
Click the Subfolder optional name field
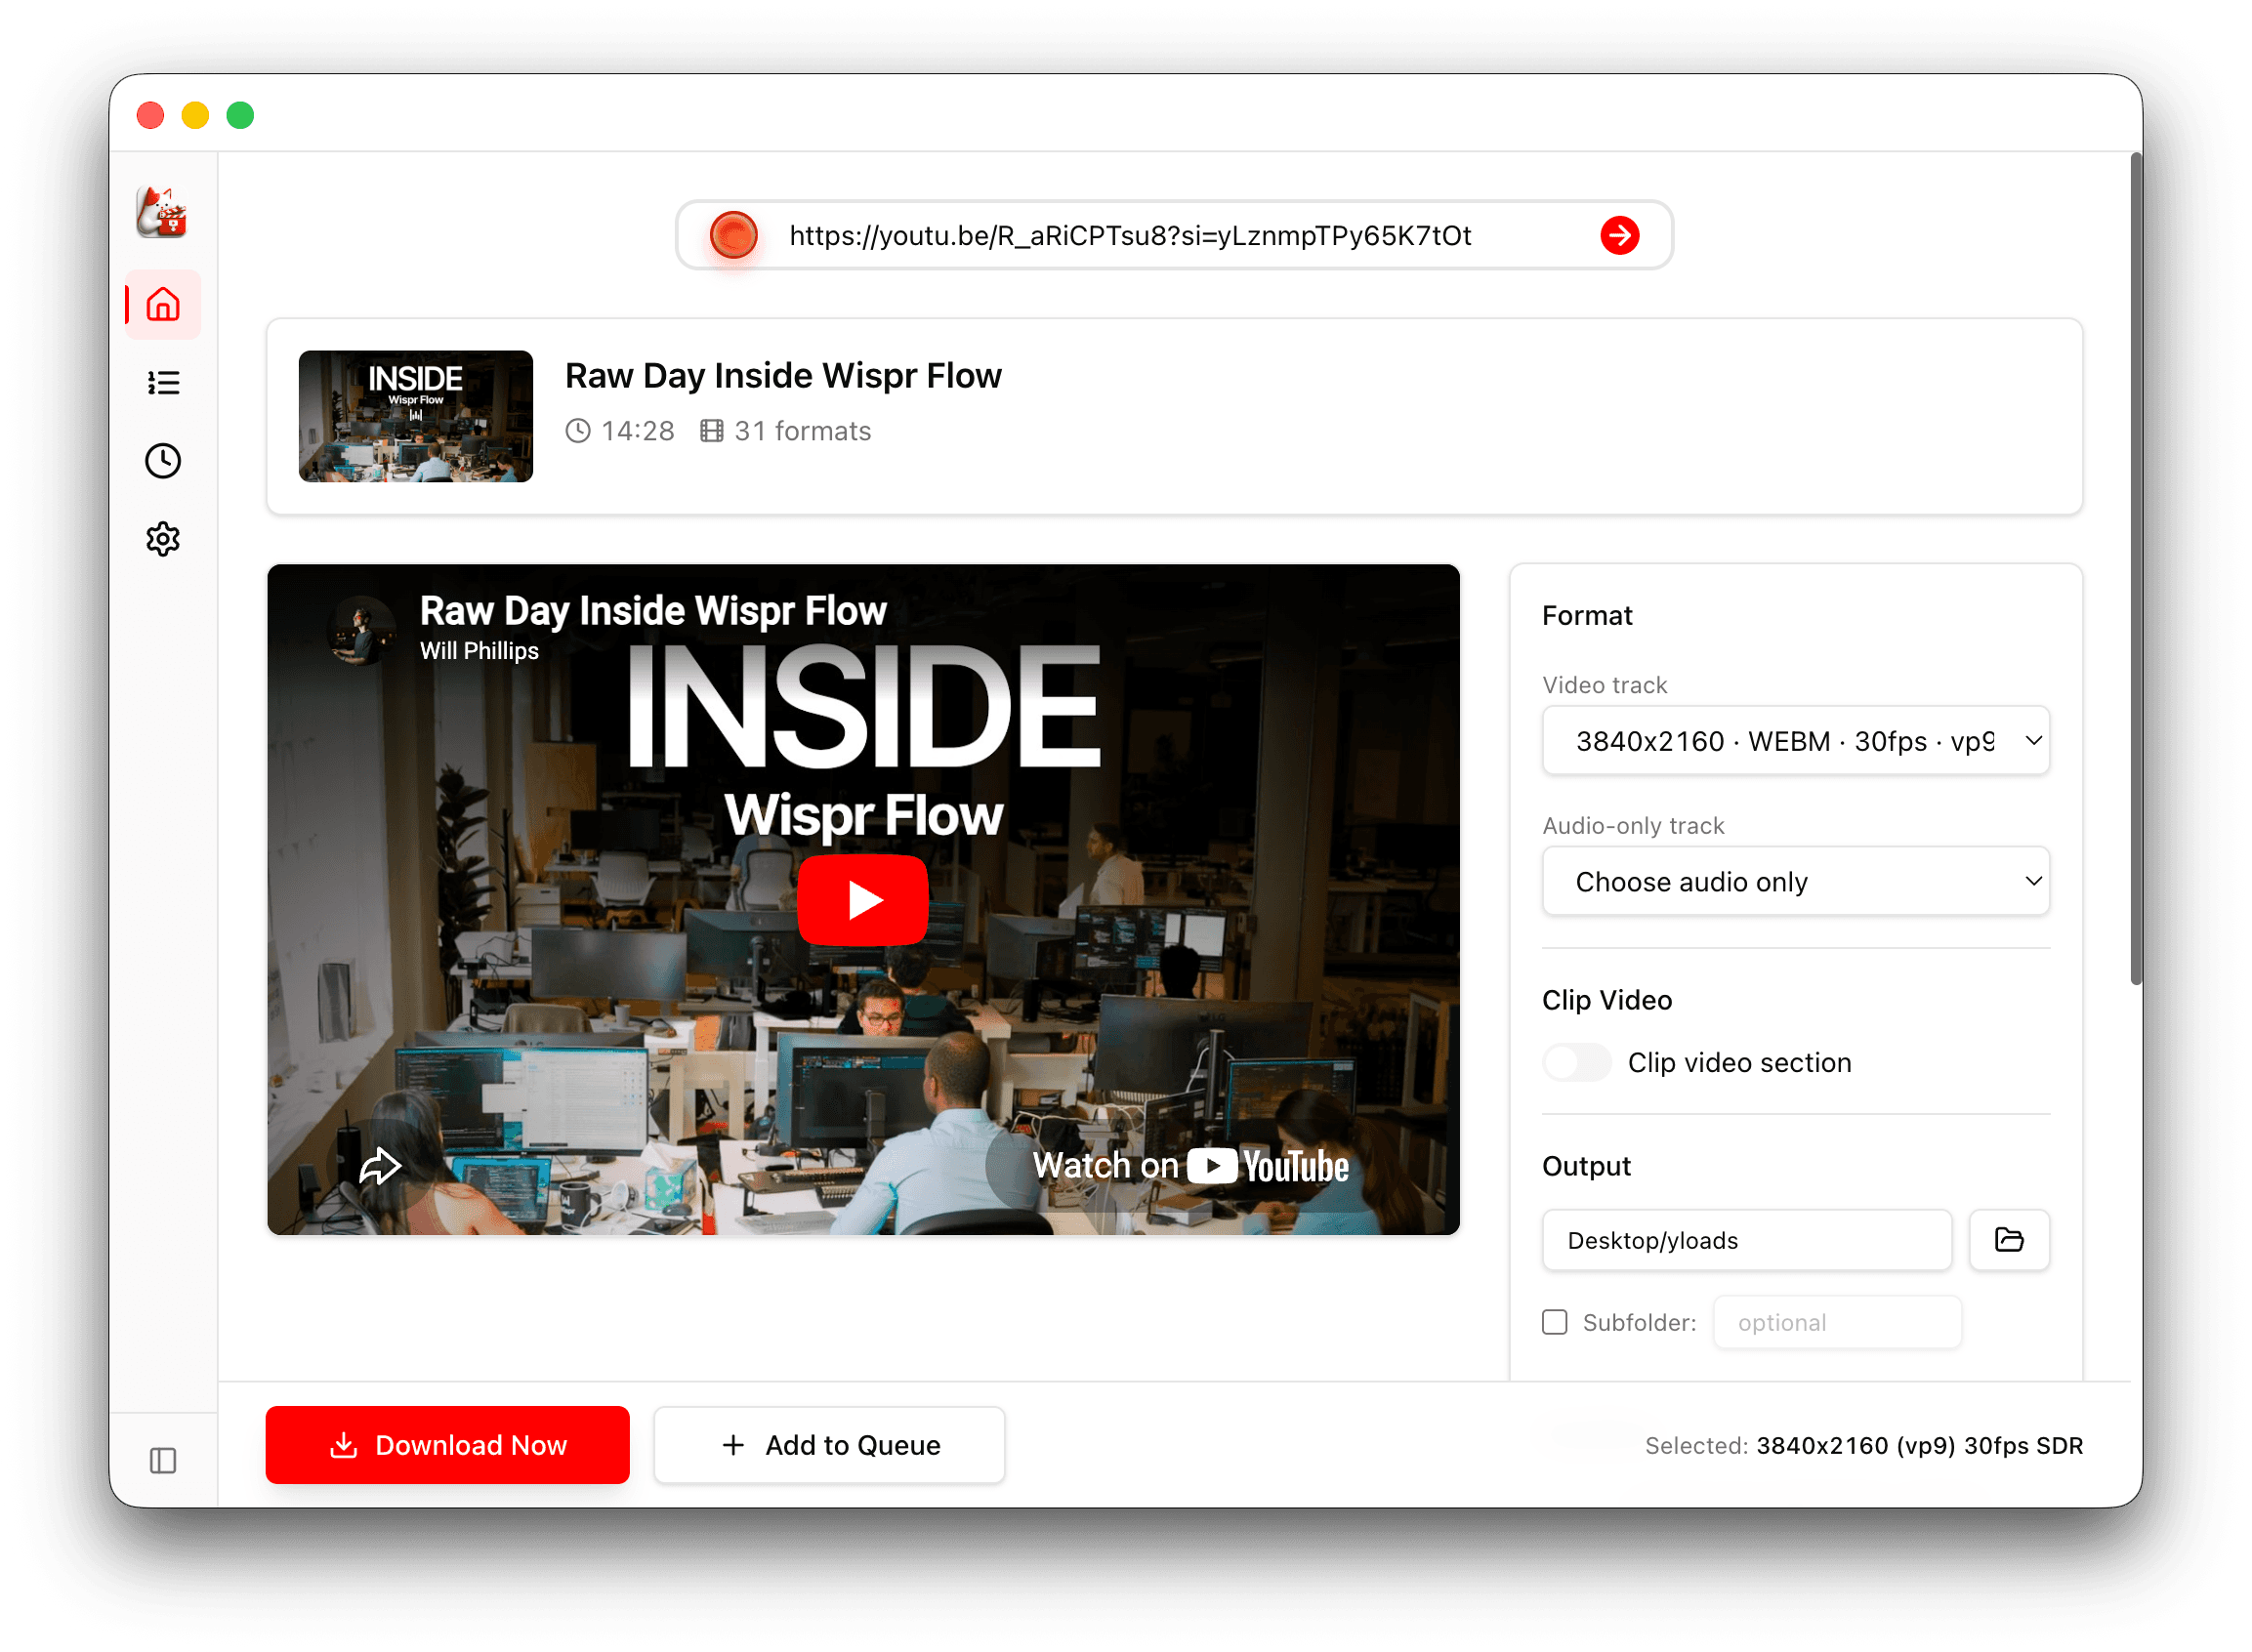[1838, 1322]
